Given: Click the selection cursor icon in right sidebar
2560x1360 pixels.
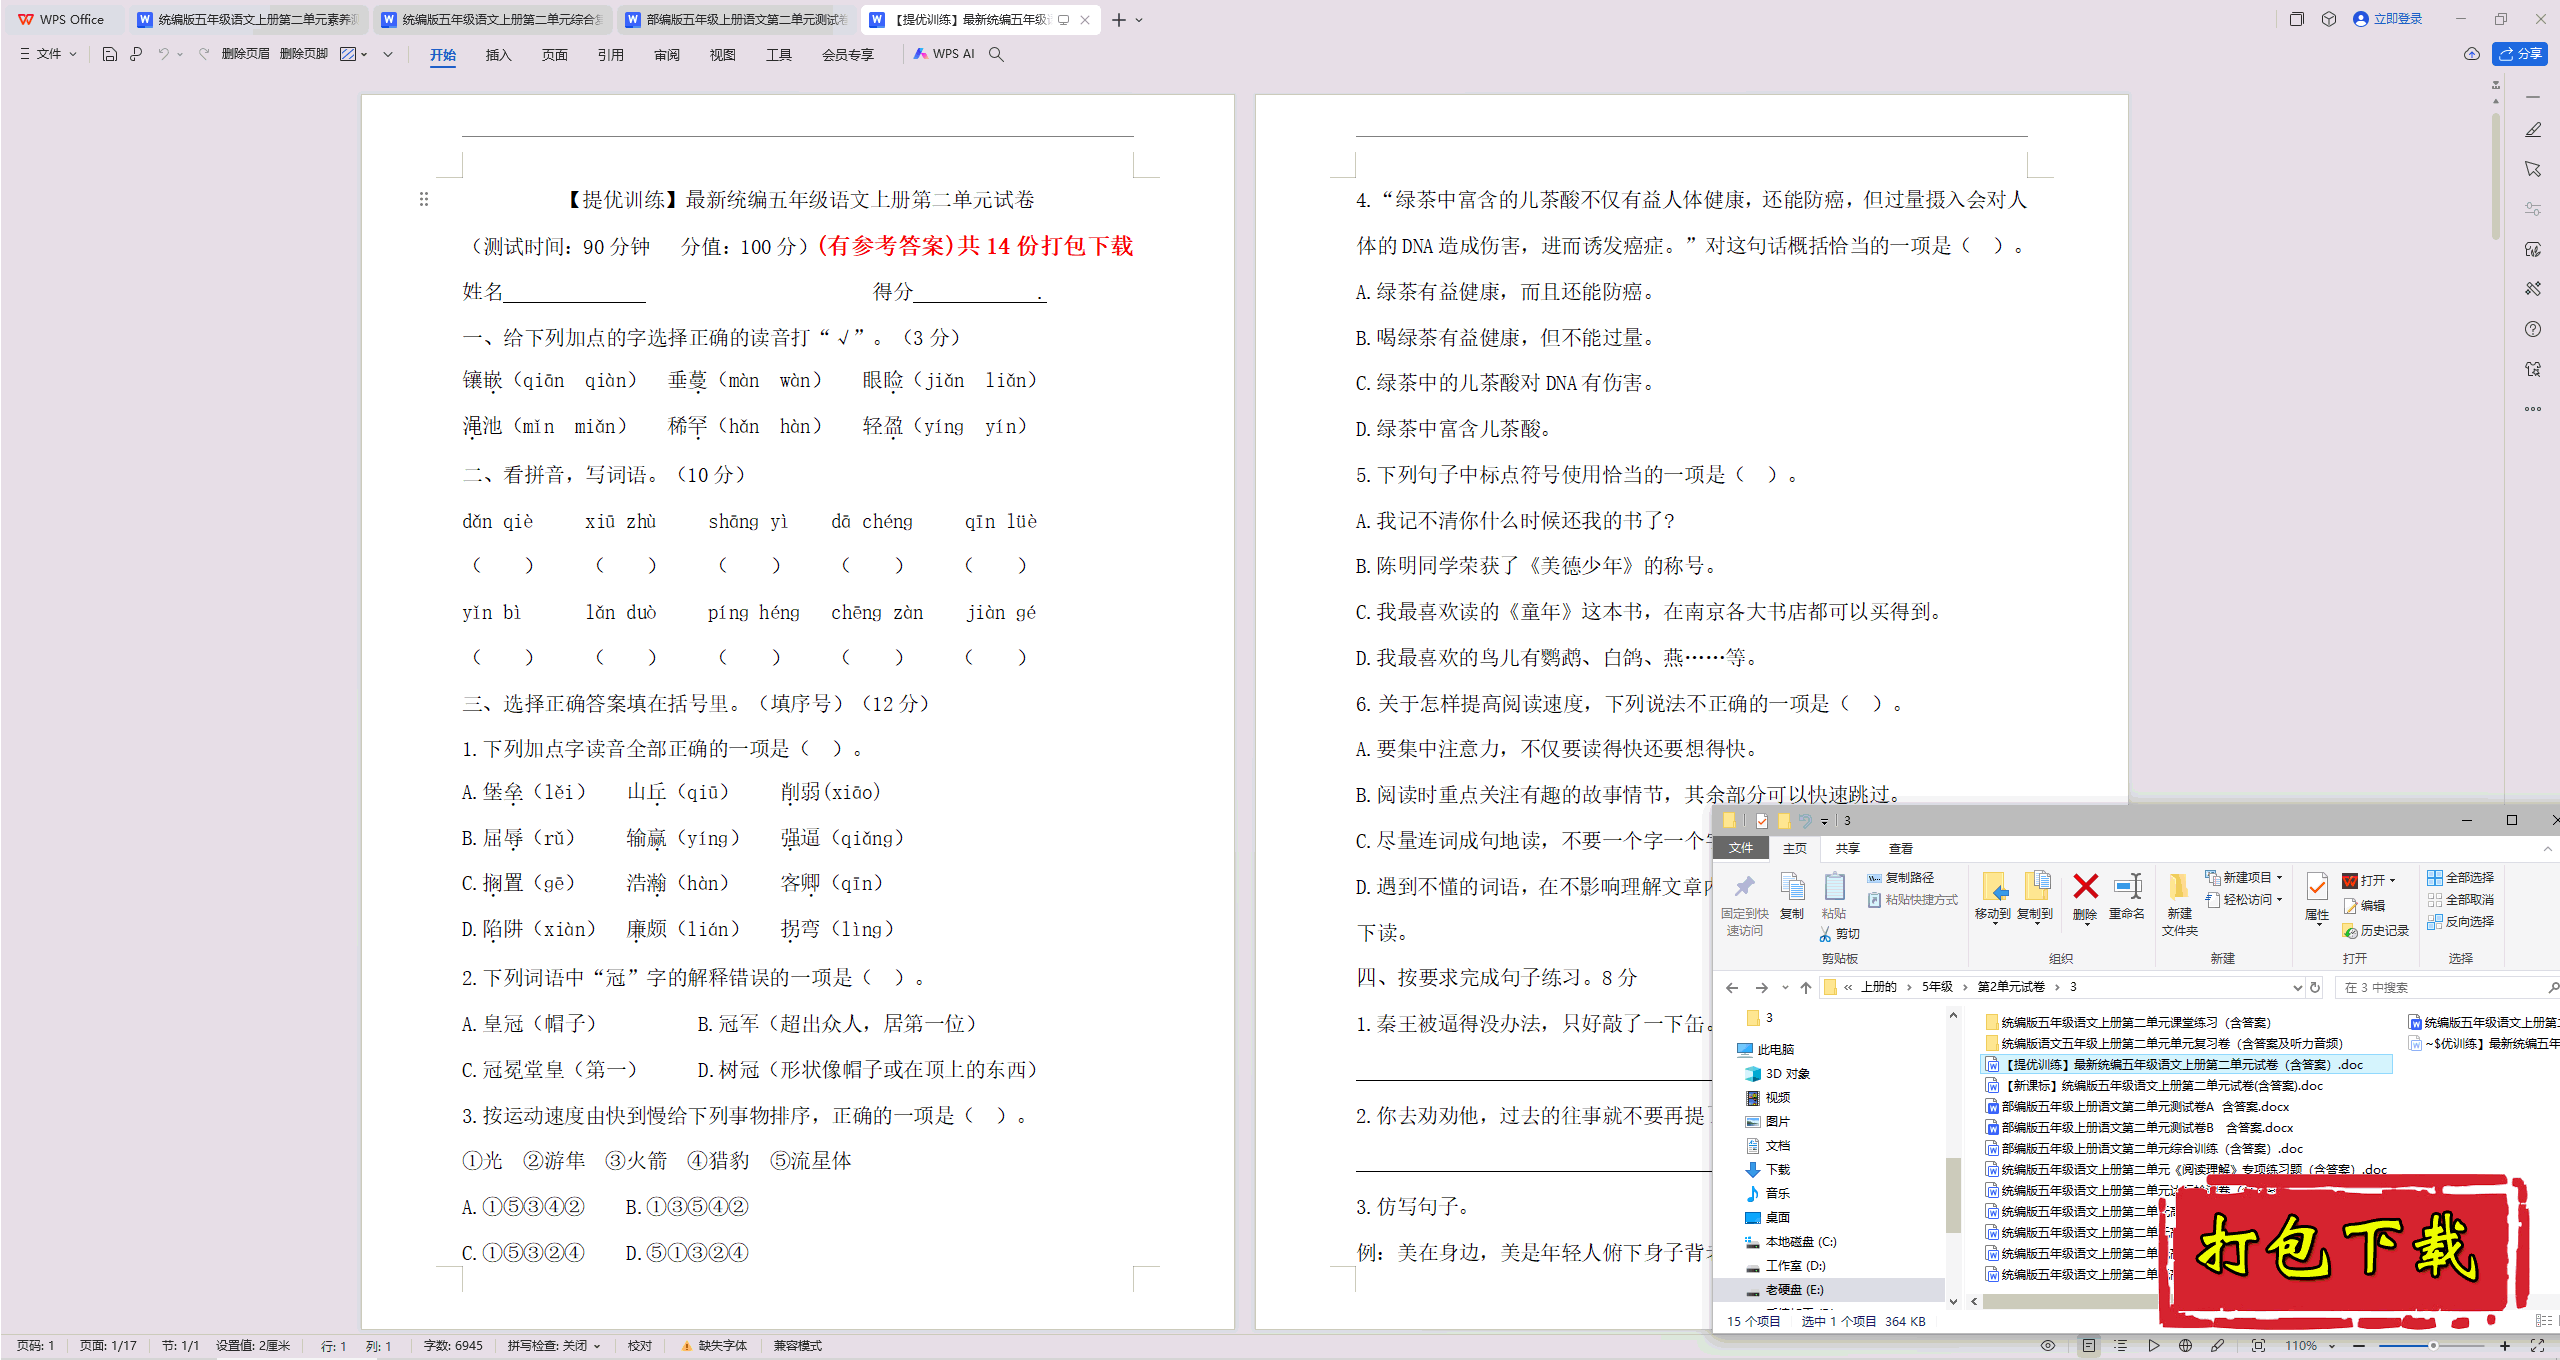Looking at the screenshot, I should [2533, 169].
